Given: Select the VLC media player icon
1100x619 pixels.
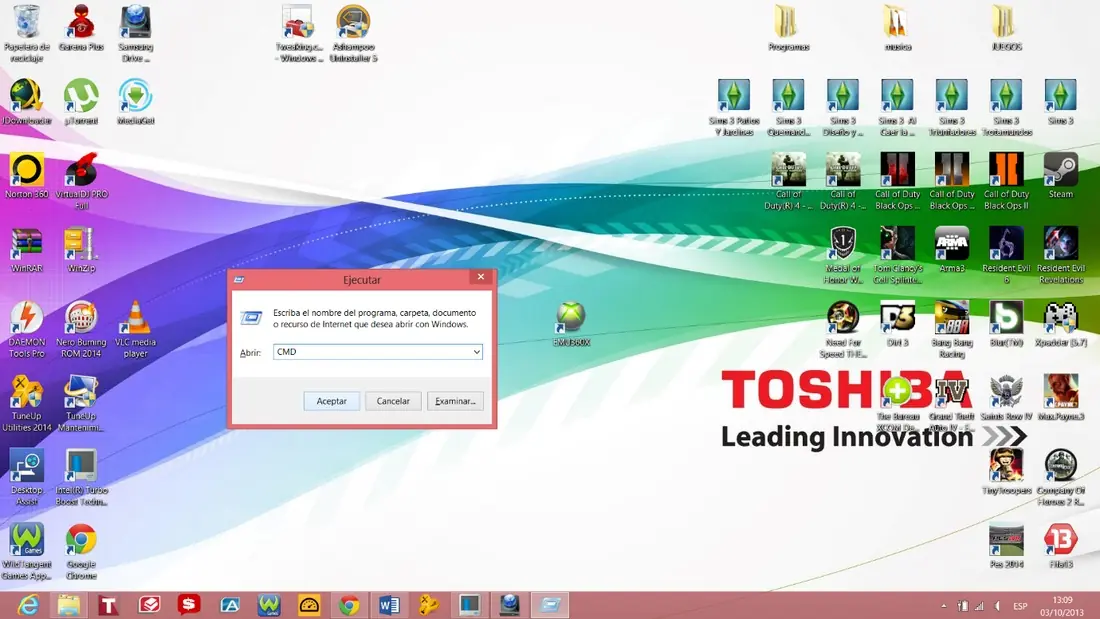Looking at the screenshot, I should [x=135, y=329].
